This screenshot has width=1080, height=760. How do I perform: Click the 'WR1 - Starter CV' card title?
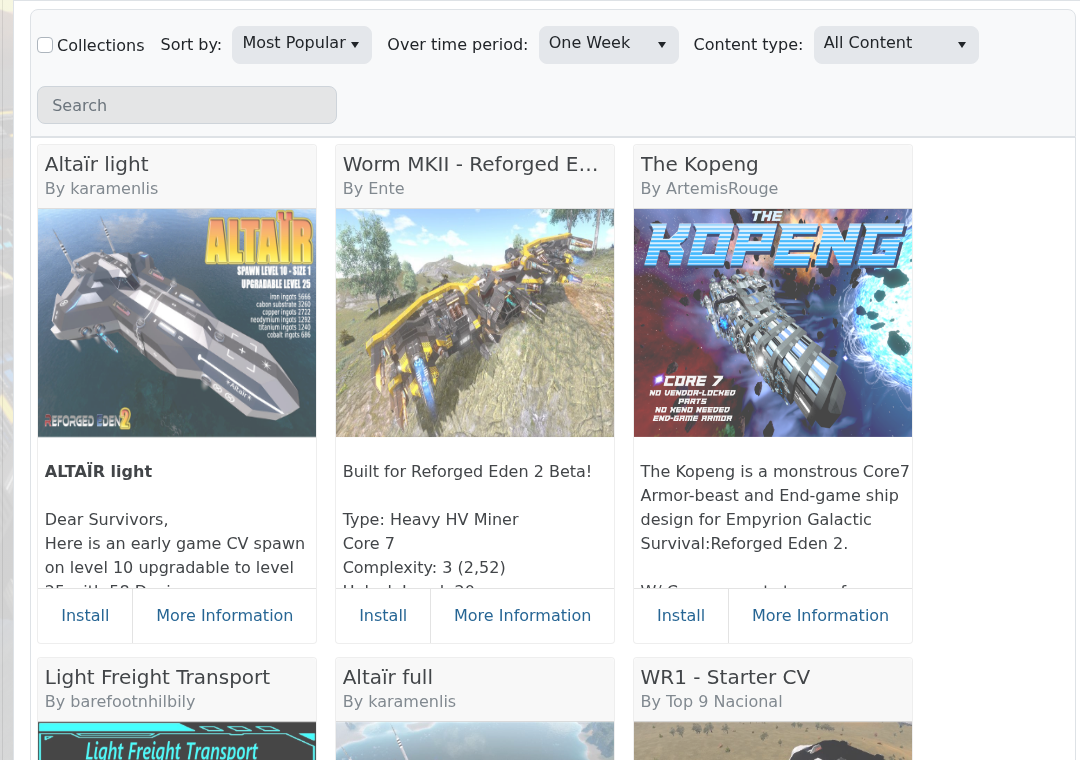point(725,677)
